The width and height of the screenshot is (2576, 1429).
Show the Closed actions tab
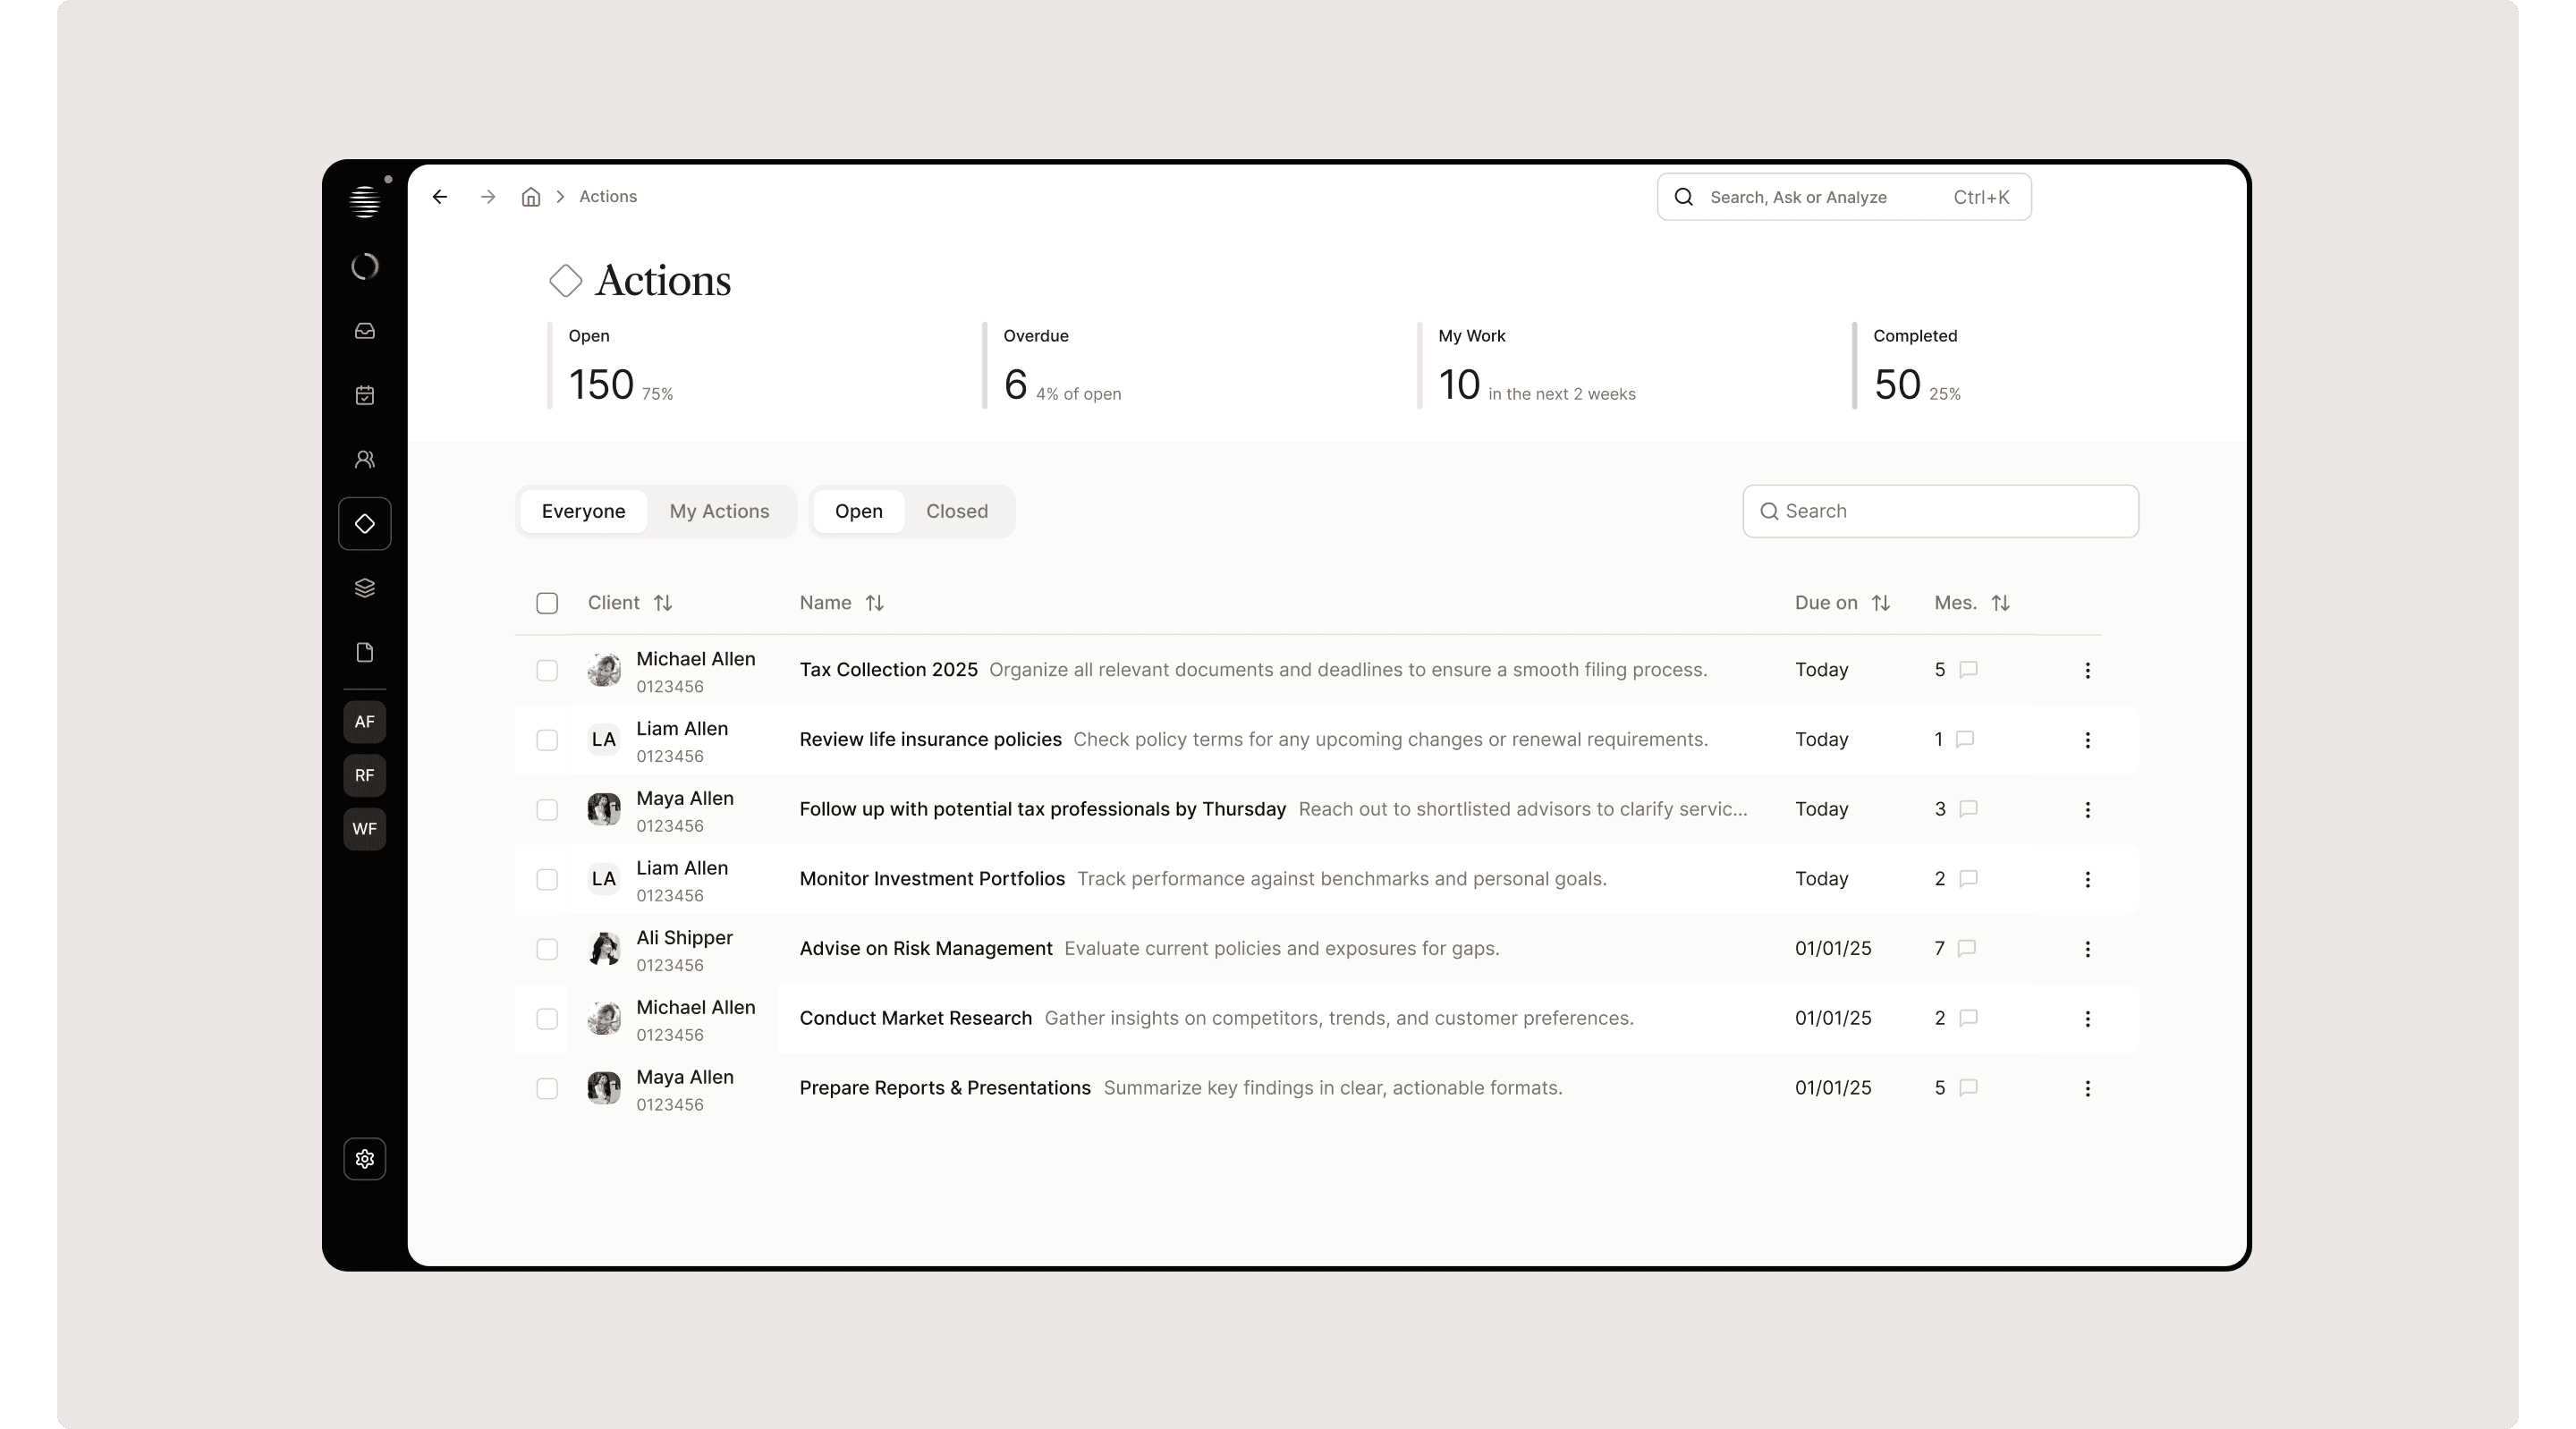click(956, 511)
